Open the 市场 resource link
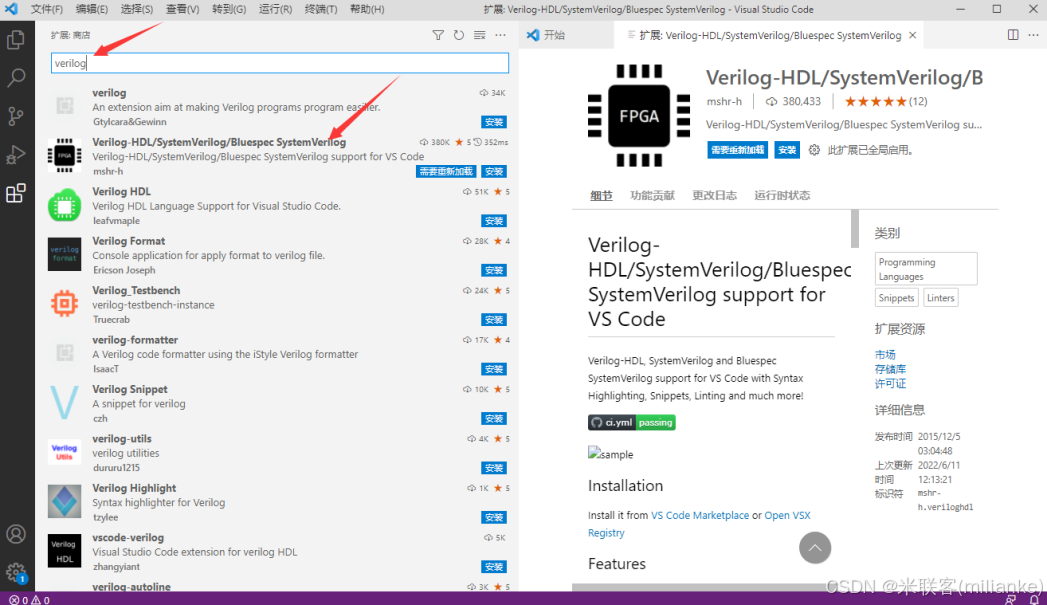Screen dimensions: 1047x605 point(885,355)
